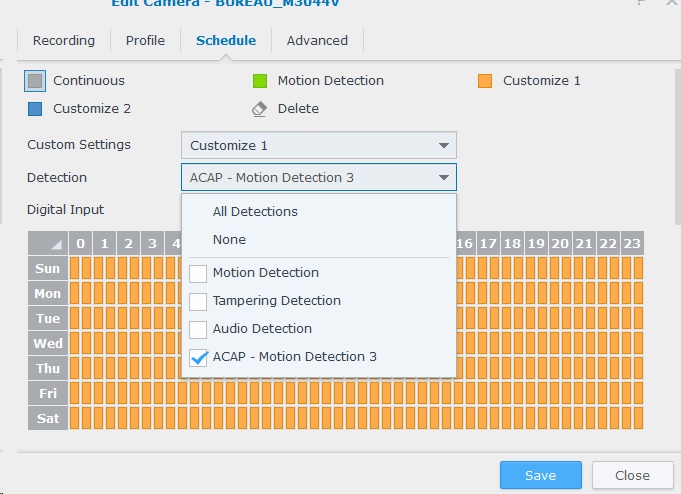Switch to the Recording tab
Image resolution: width=681 pixels, height=494 pixels.
(x=64, y=41)
